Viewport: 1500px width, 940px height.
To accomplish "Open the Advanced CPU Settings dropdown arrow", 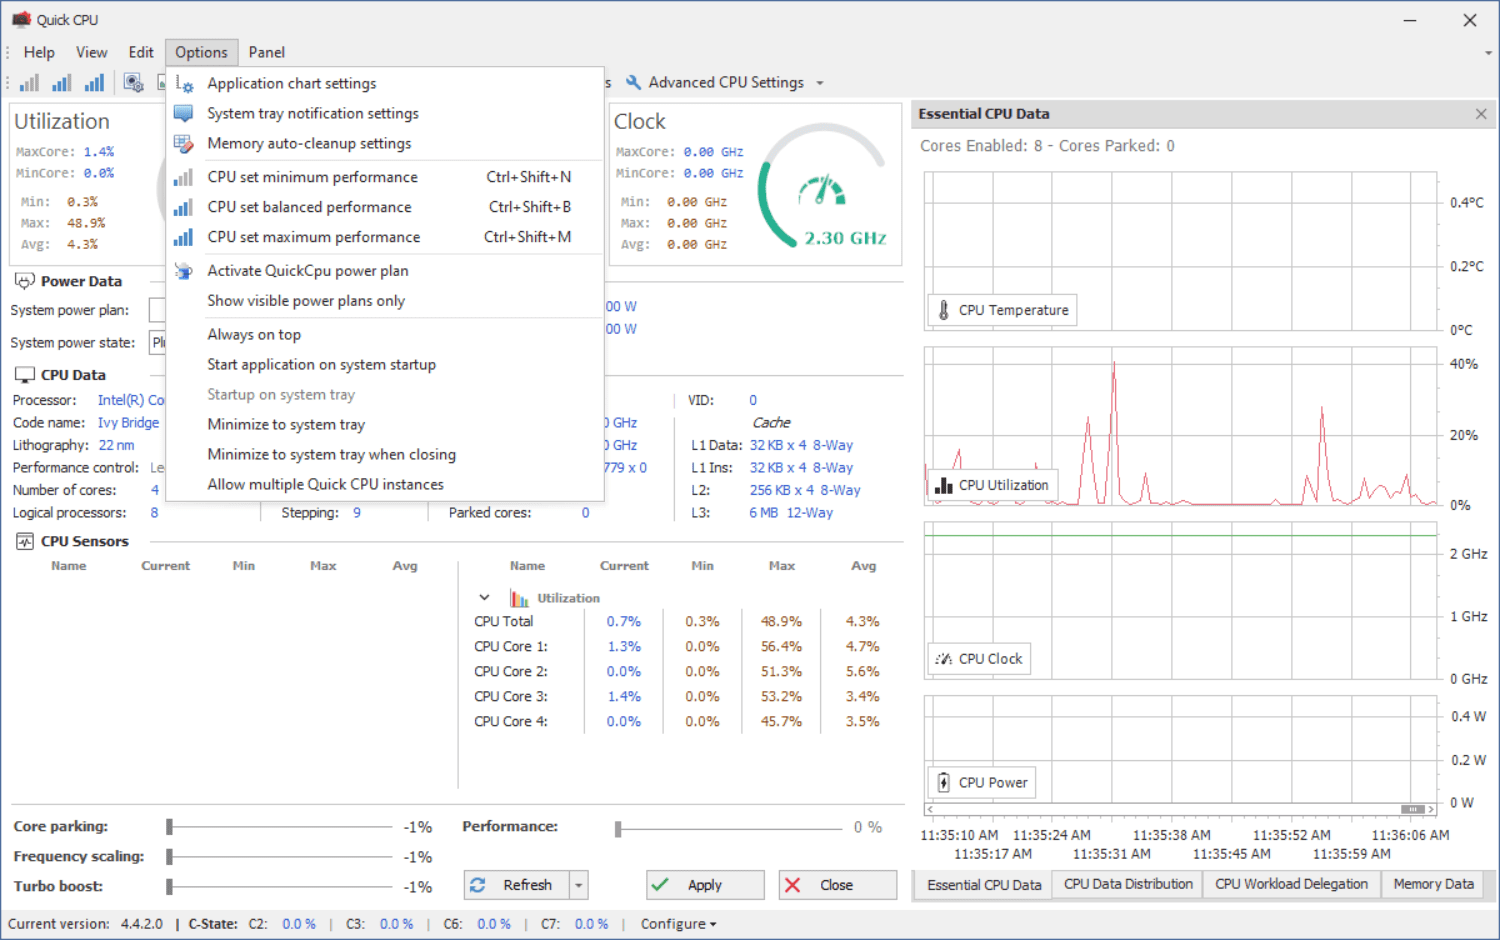I will [820, 83].
